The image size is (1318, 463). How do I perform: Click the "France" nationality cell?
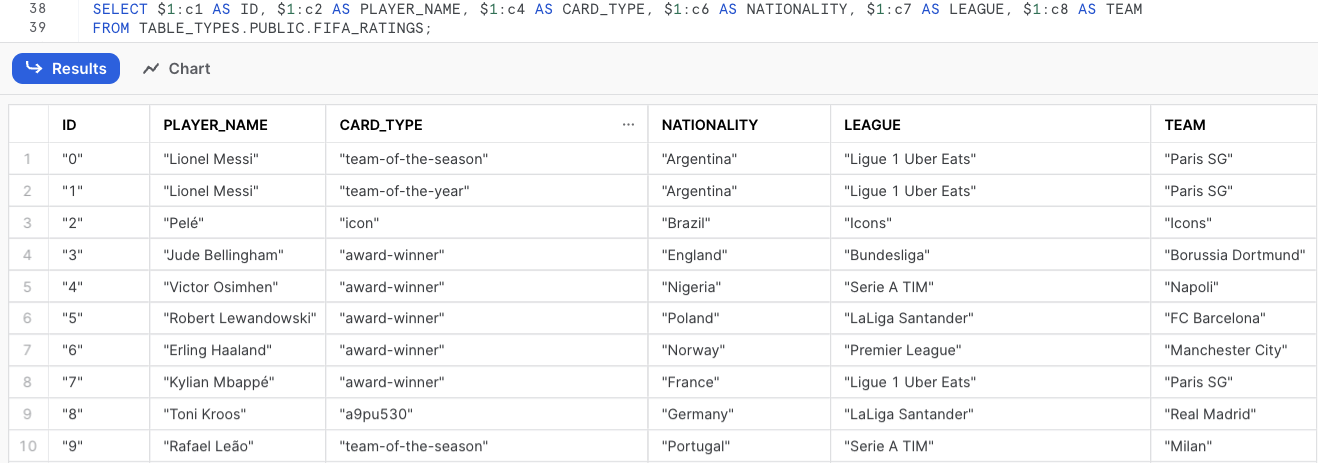(x=739, y=382)
